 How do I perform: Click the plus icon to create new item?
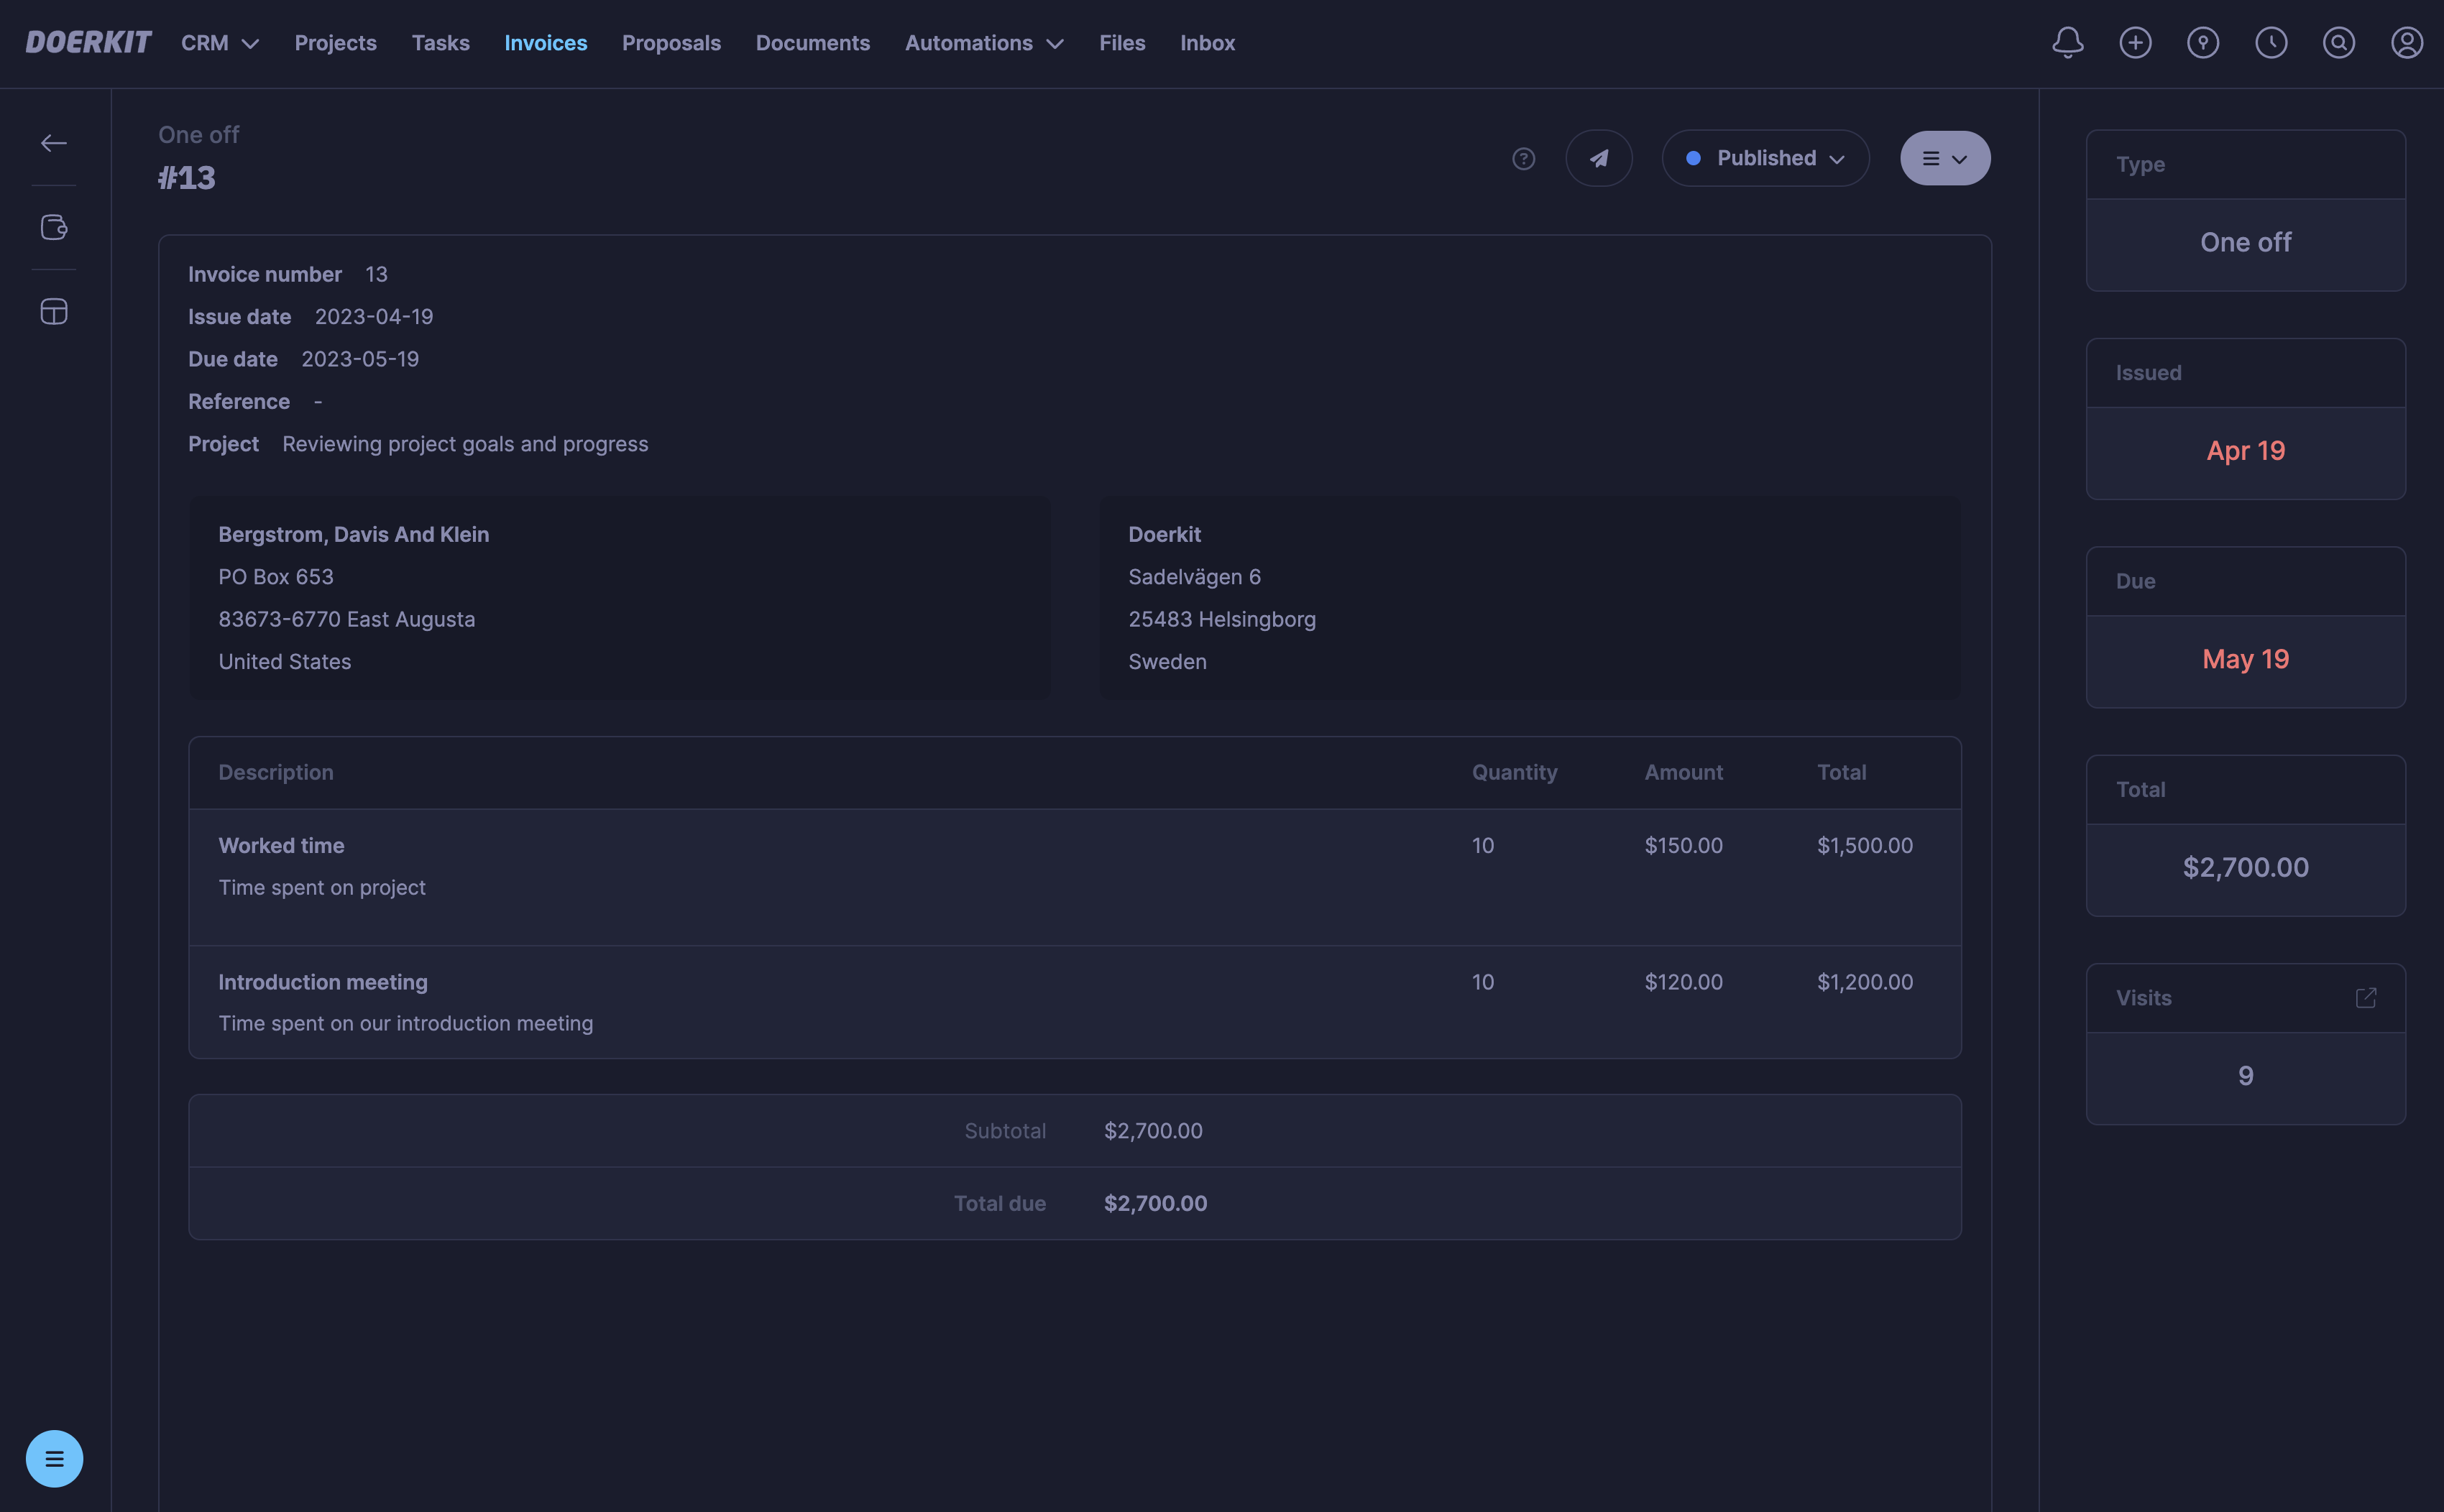pos(2135,42)
